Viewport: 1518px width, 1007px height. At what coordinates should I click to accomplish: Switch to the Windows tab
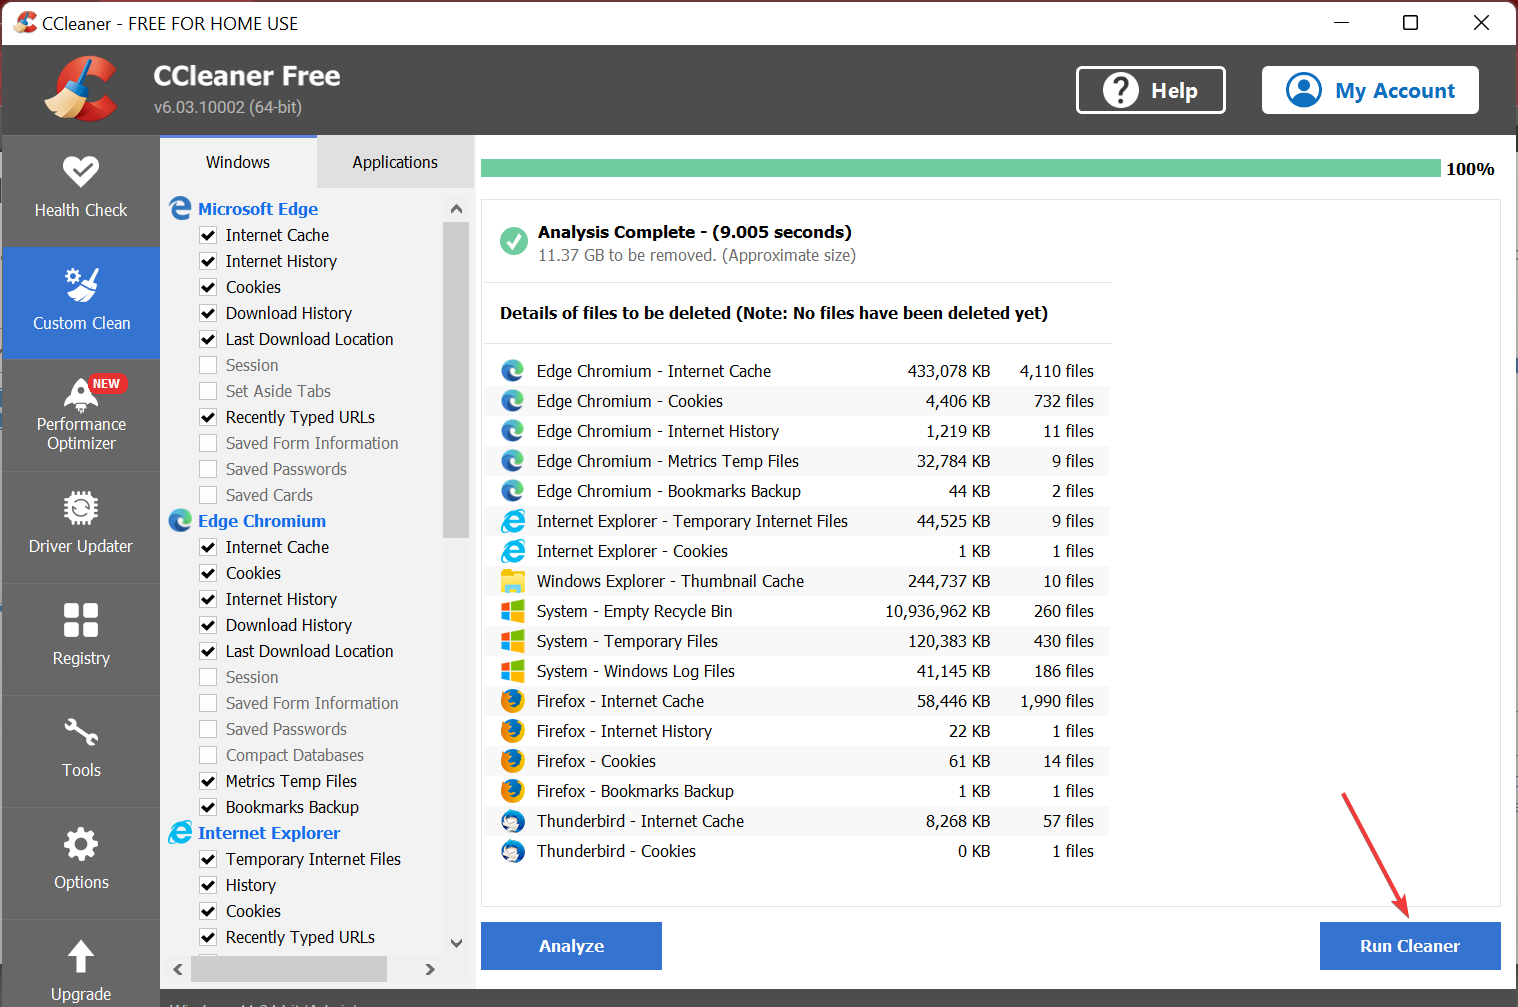click(x=238, y=162)
